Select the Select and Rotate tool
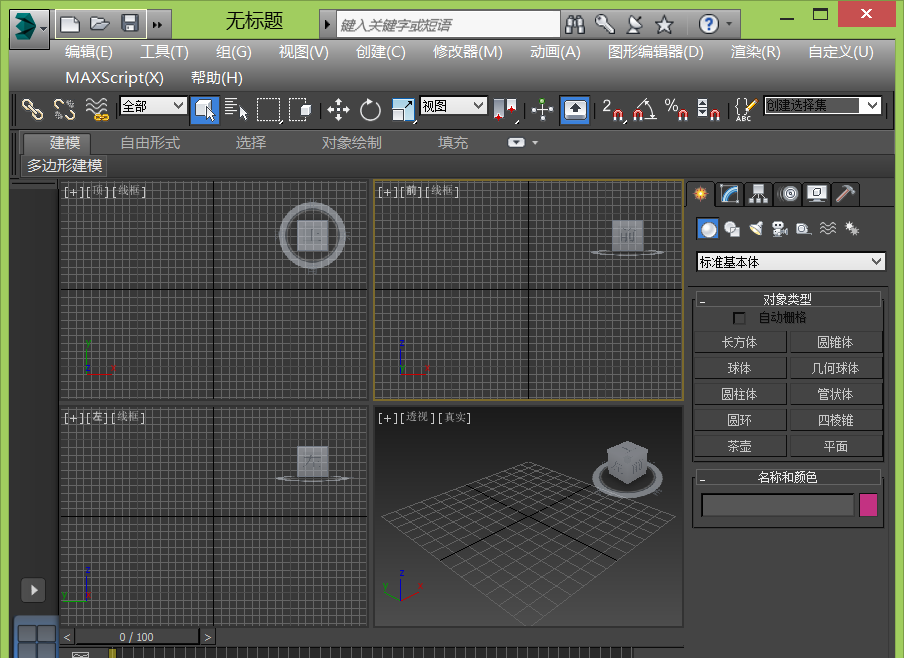Viewport: 904px width, 658px height. pos(370,110)
